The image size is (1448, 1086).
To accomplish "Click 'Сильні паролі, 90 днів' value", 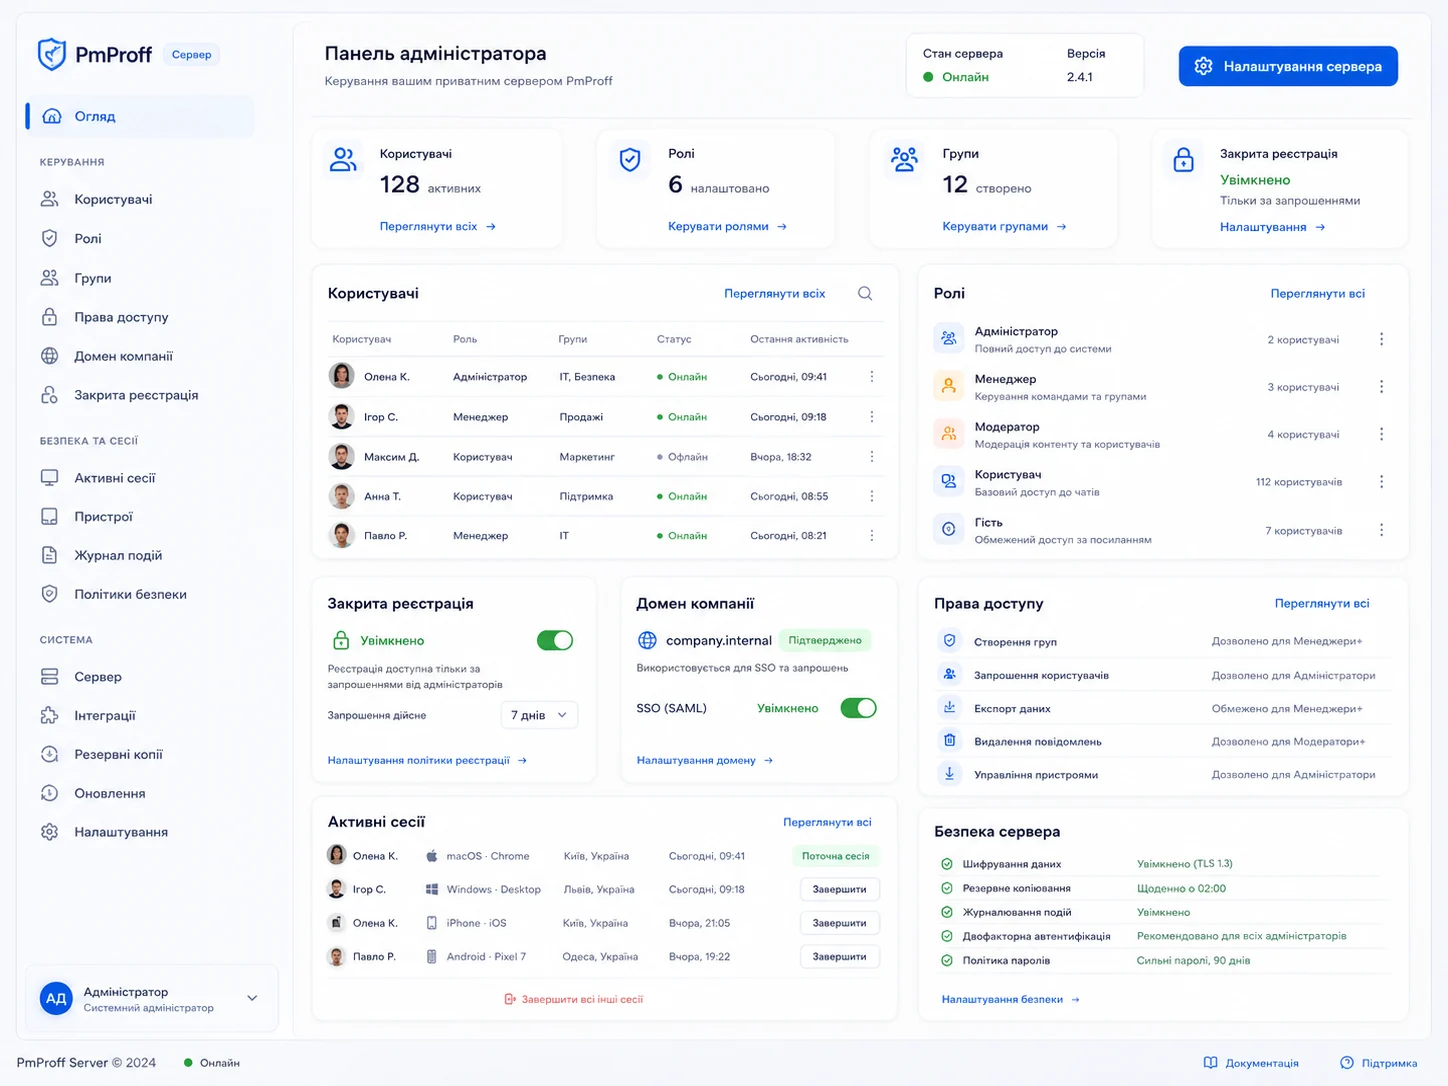I will [1193, 960].
